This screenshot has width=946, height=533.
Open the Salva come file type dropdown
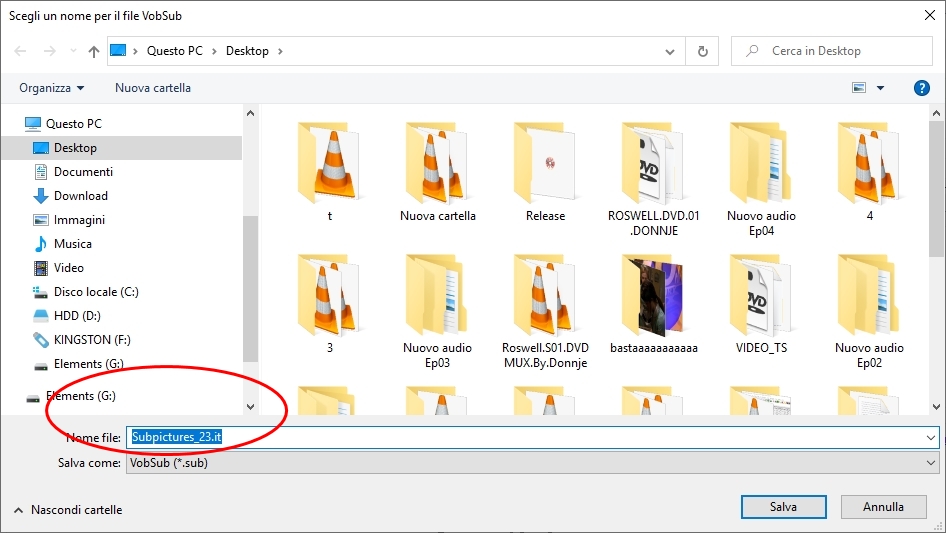click(x=532, y=463)
